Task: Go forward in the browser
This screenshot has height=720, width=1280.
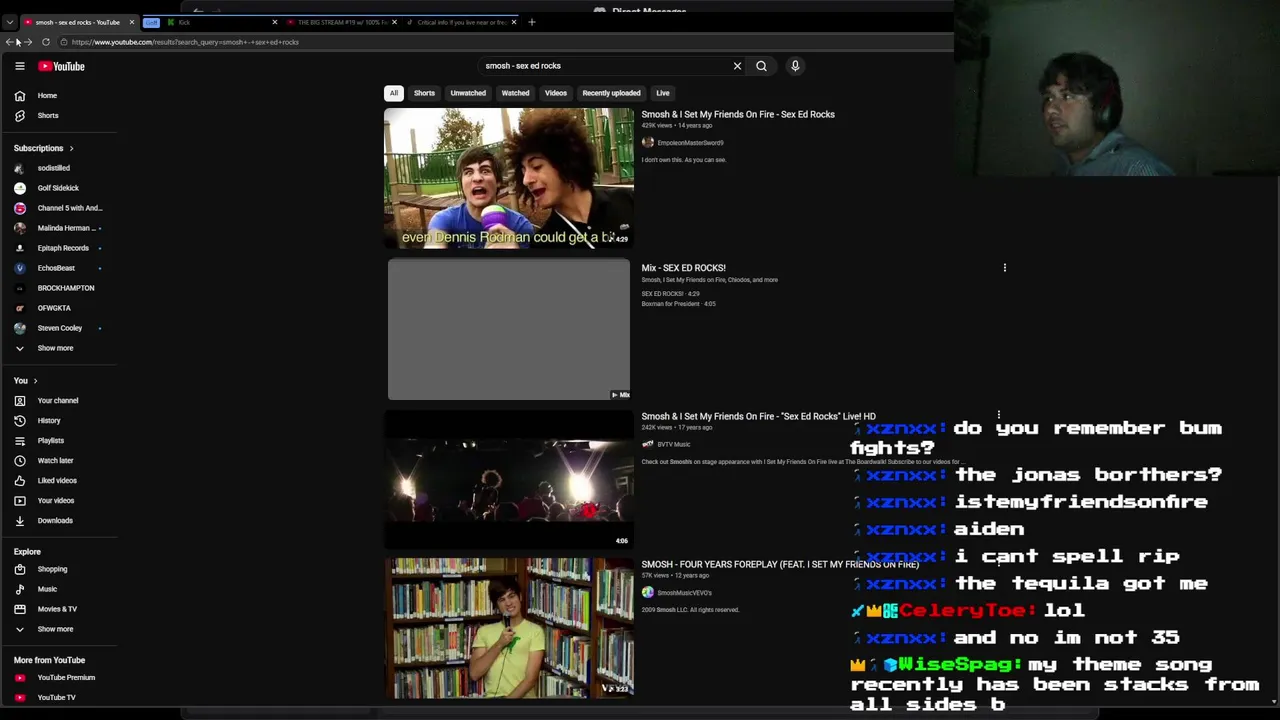Action: tap(28, 42)
